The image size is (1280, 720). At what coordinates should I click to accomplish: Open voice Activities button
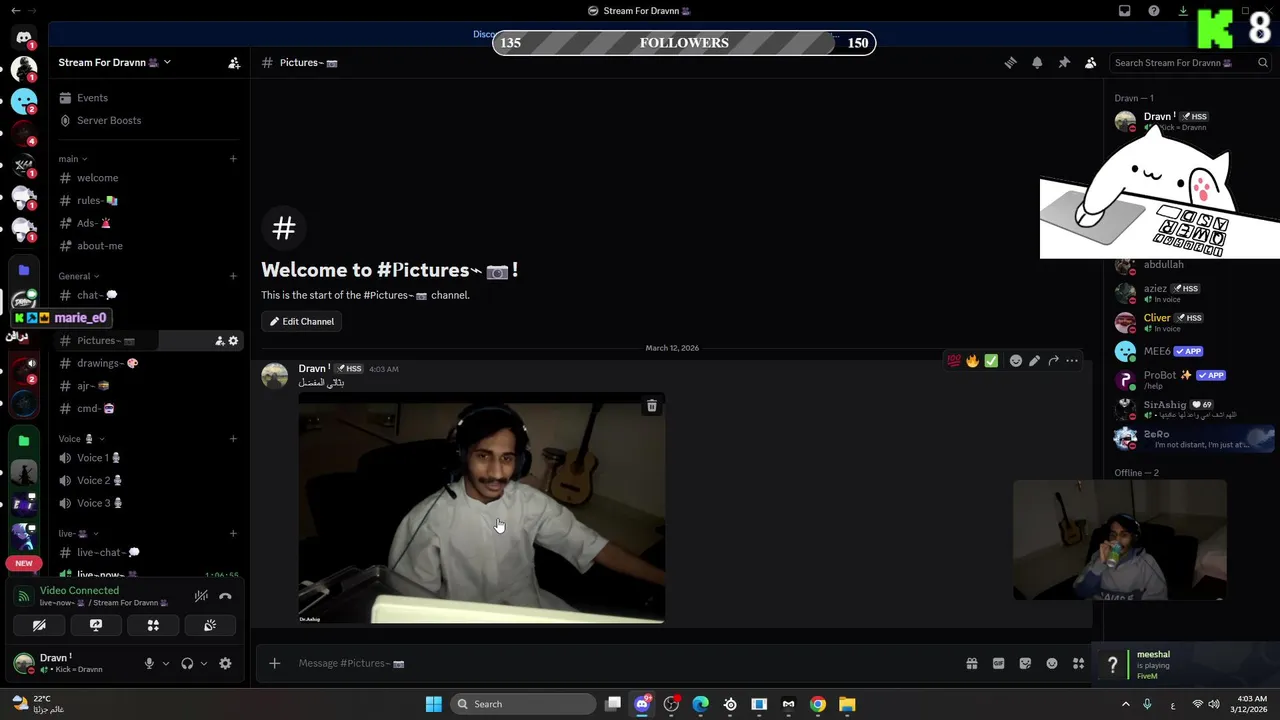[153, 625]
